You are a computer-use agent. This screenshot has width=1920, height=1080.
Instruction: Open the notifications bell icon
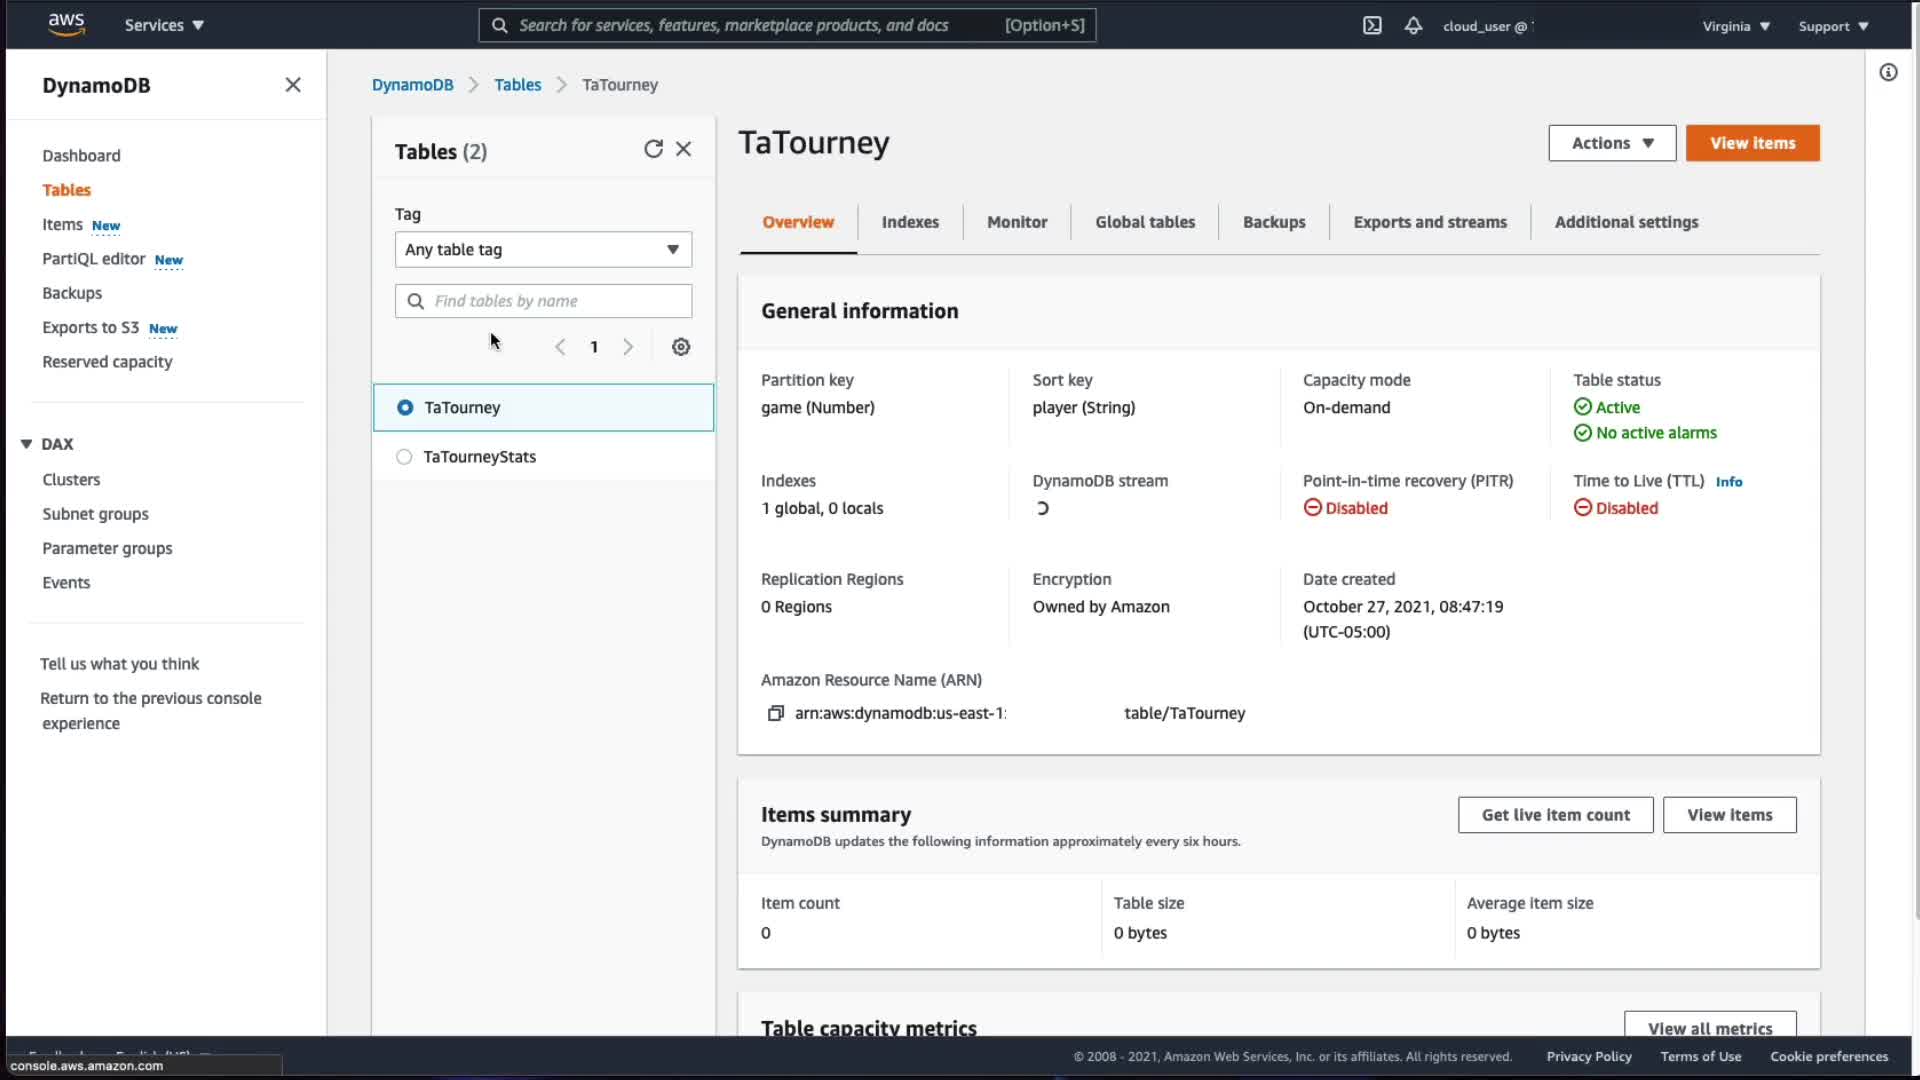[1413, 26]
